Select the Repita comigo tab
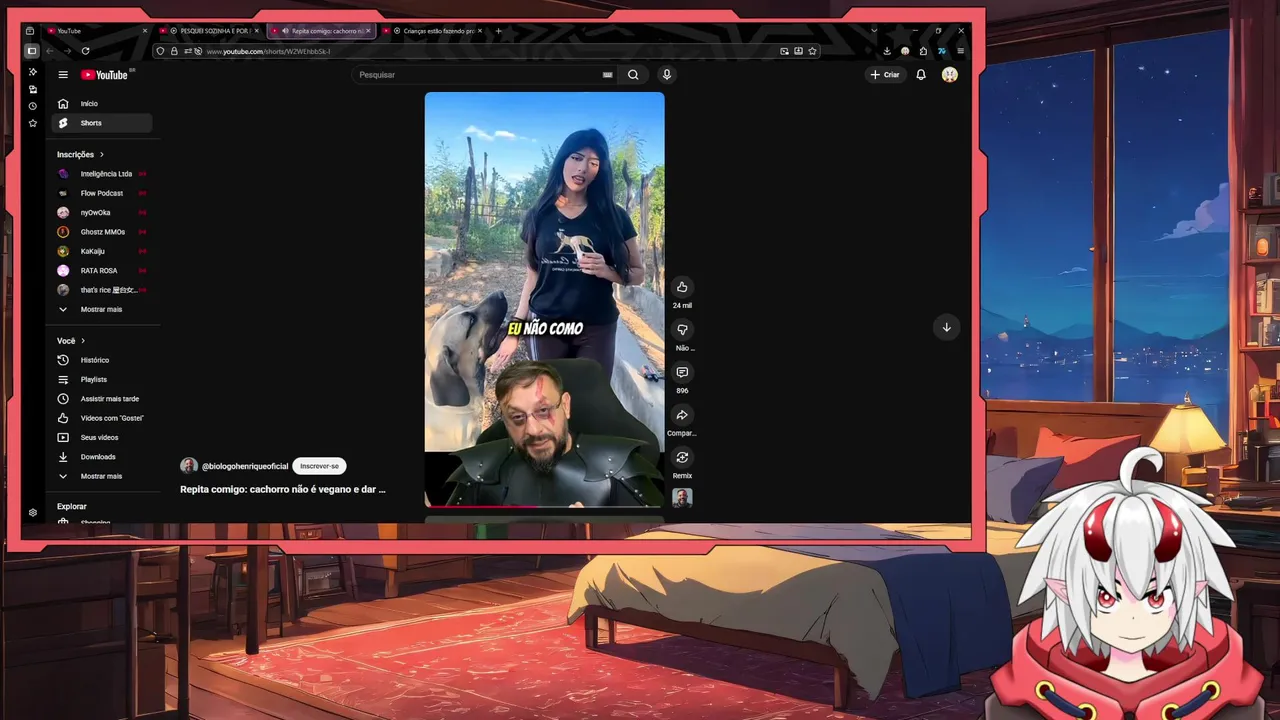1280x720 pixels. point(320,31)
